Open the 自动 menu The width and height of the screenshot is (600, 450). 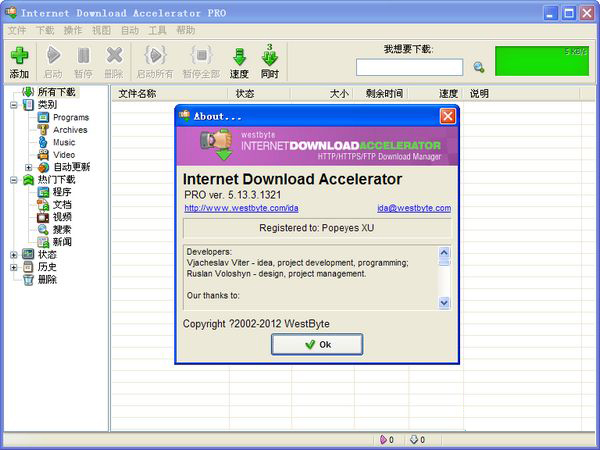130,30
